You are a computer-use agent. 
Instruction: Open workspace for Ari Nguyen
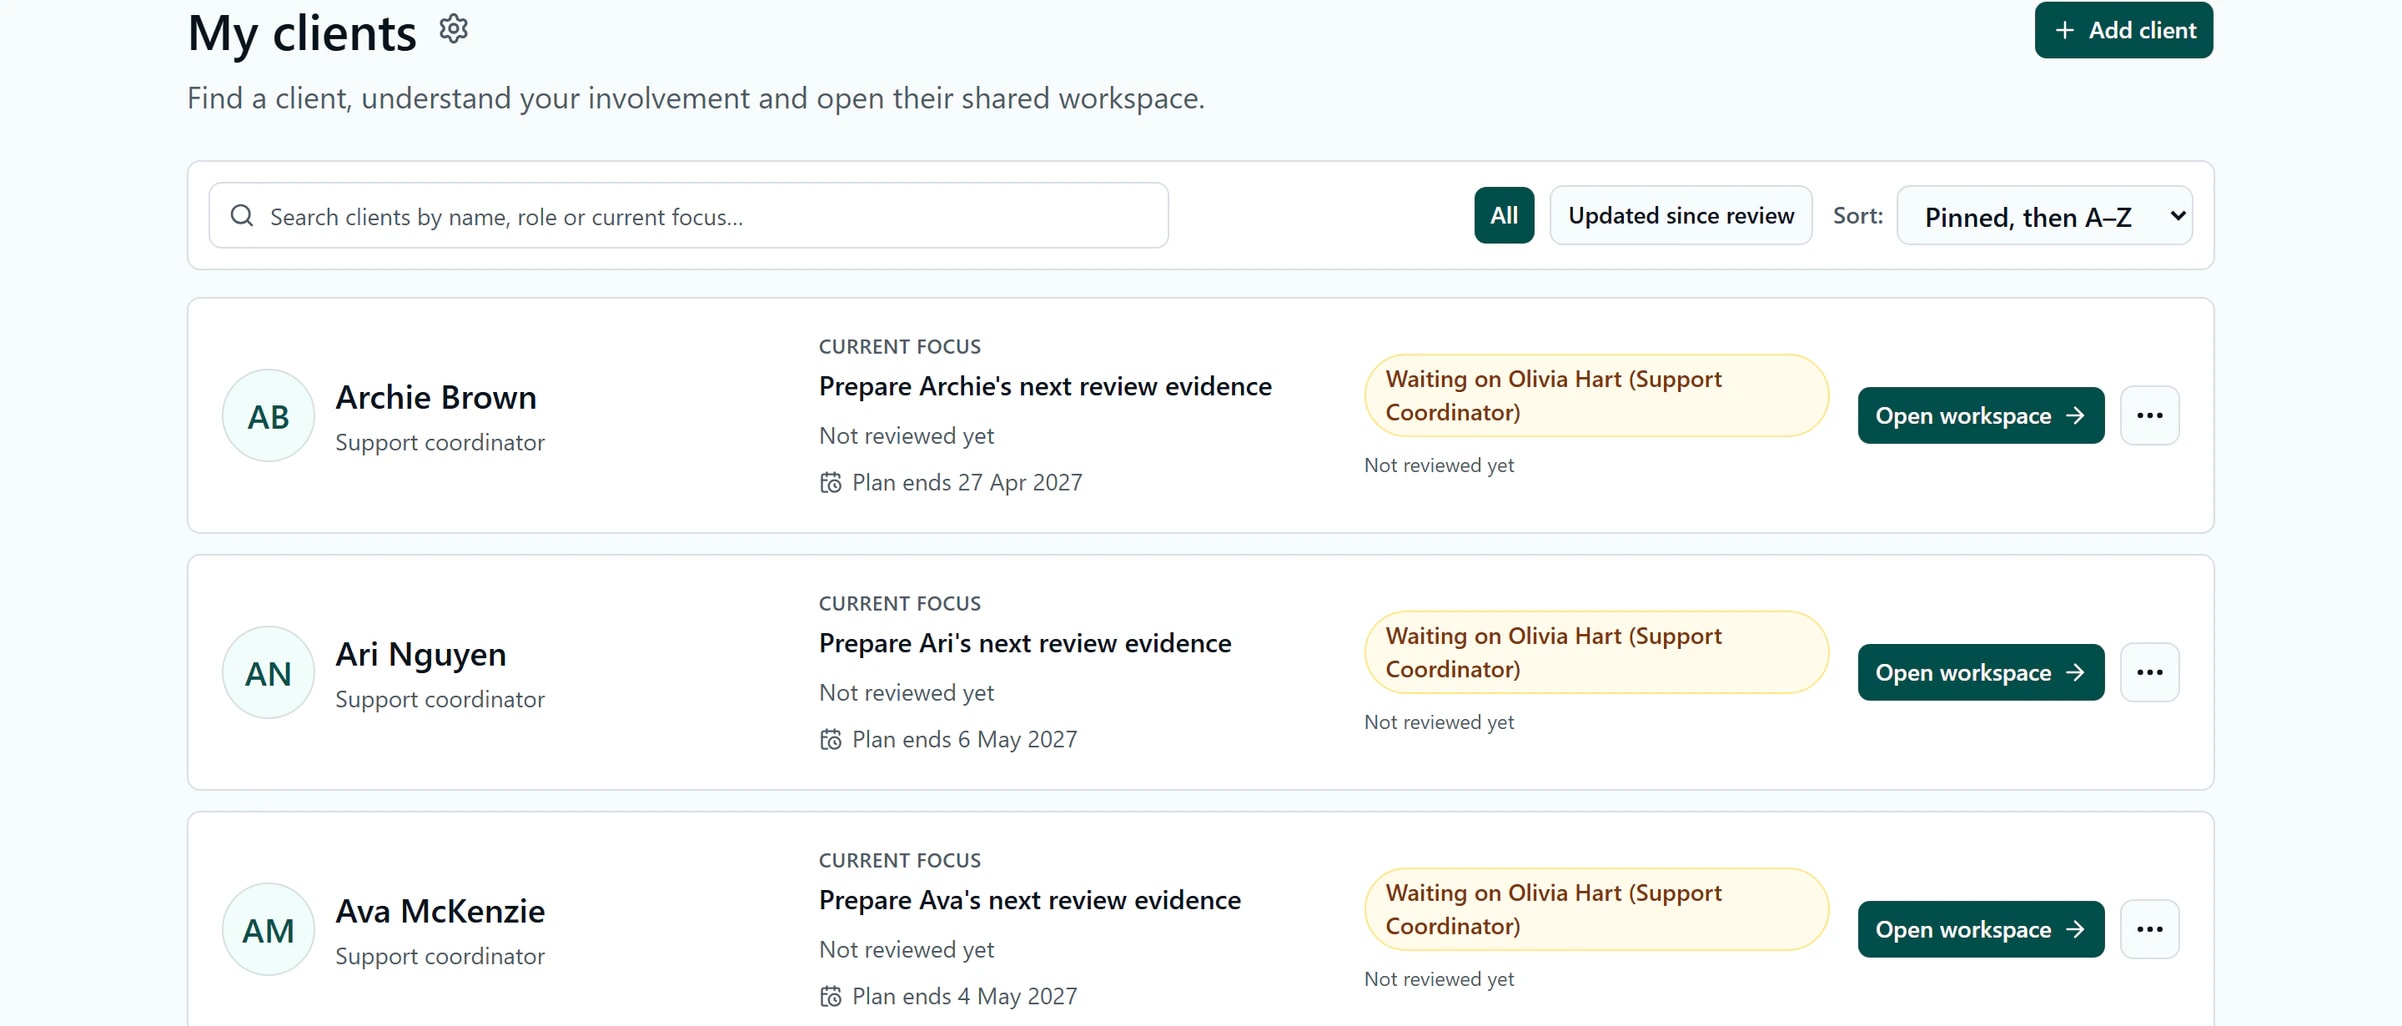[x=1981, y=672]
